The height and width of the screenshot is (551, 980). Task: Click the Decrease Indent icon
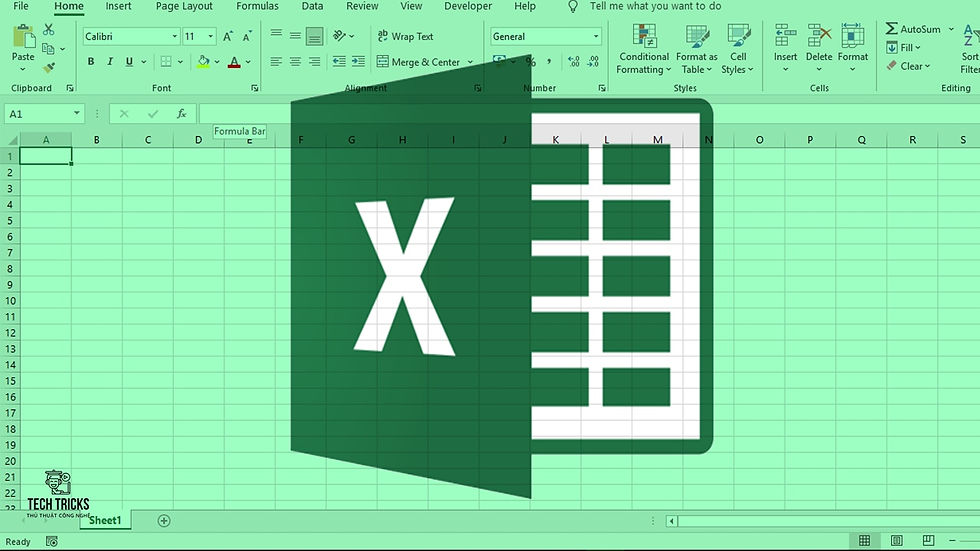339,61
